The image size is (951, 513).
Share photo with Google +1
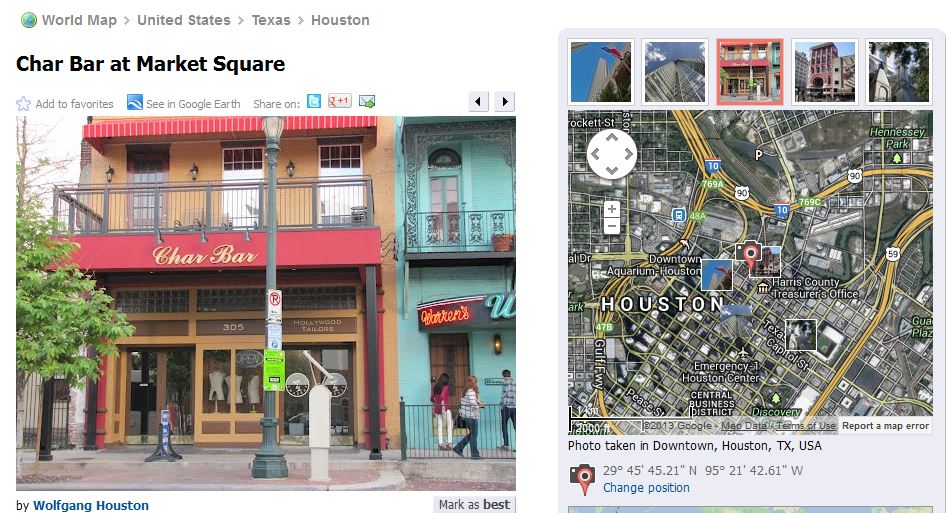point(340,101)
